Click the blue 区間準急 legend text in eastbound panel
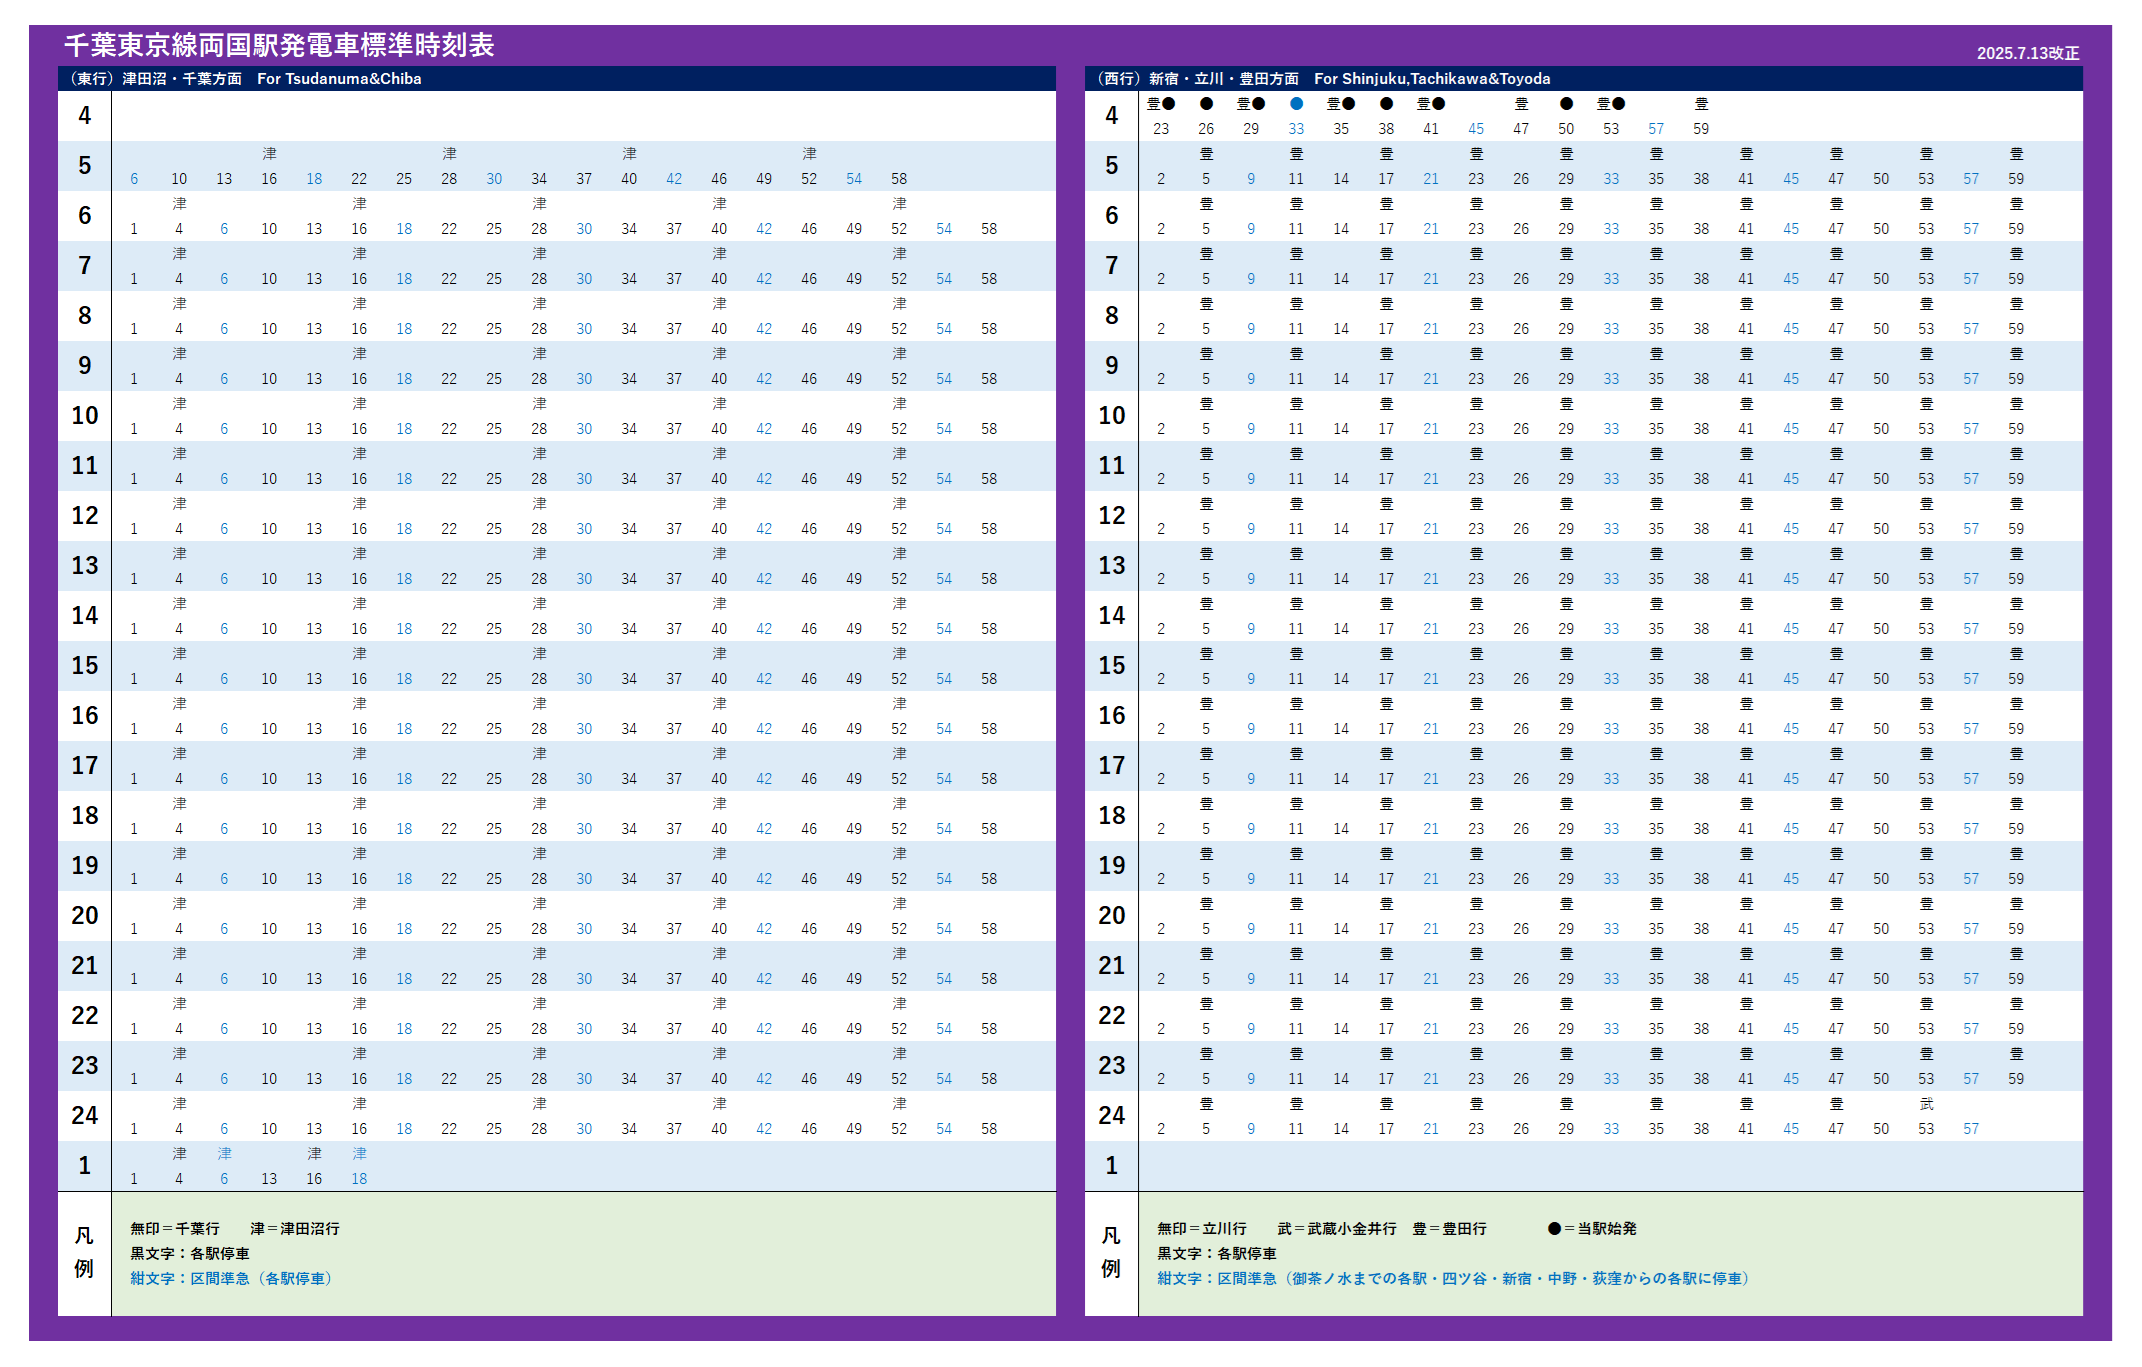The height and width of the screenshot is (1367, 2142). 230,1279
